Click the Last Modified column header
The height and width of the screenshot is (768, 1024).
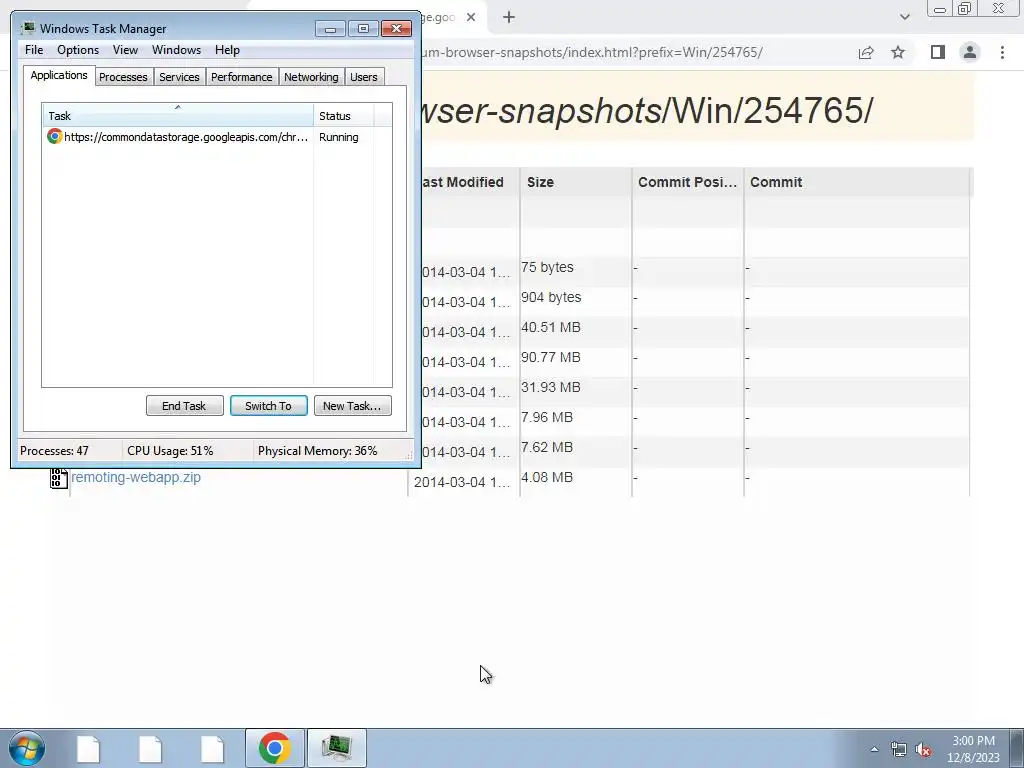point(462,182)
